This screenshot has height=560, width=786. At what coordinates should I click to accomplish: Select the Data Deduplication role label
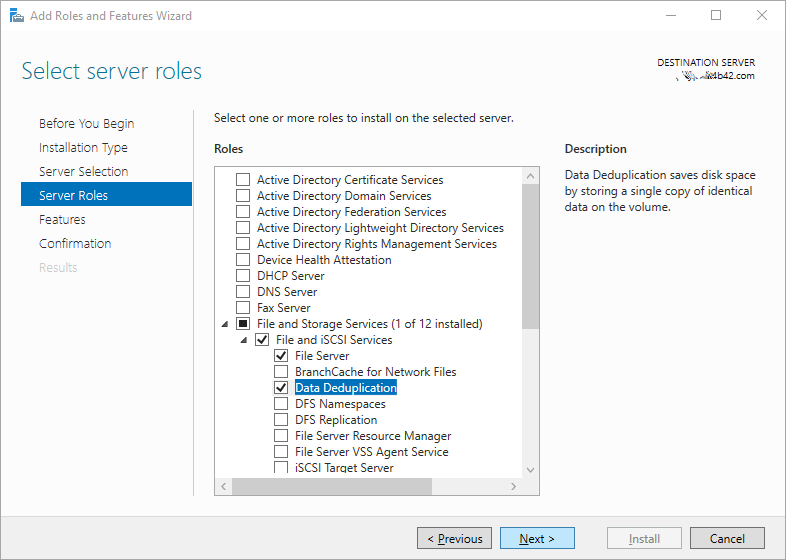[x=346, y=388]
